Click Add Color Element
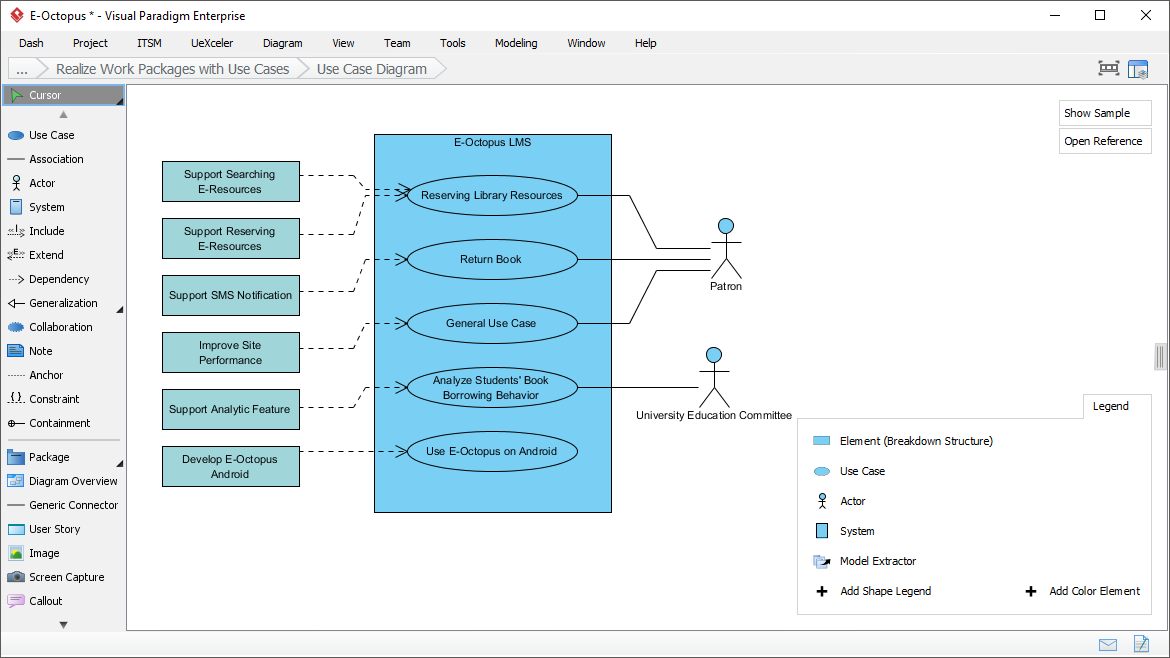The height and width of the screenshot is (658, 1170). (x=1083, y=591)
